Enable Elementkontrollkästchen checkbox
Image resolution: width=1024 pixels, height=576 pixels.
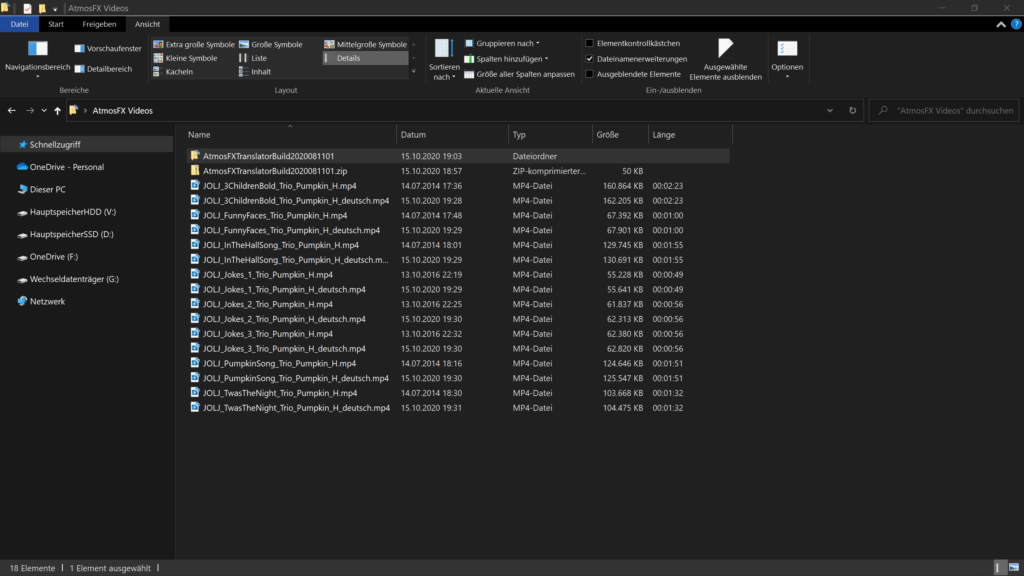[x=590, y=43]
